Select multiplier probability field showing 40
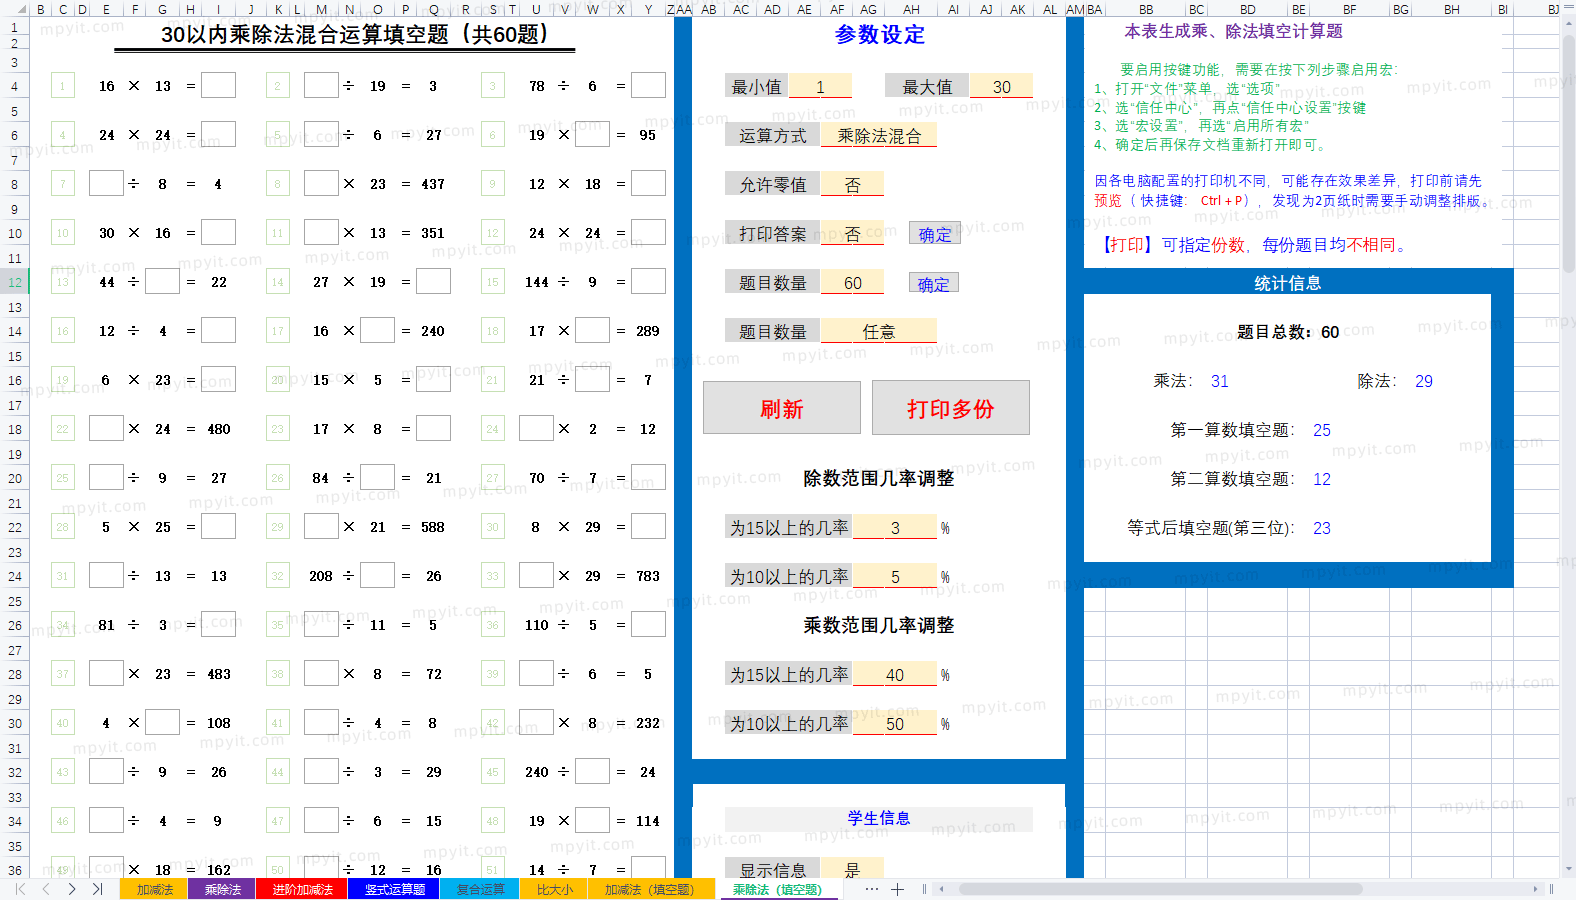This screenshot has width=1576, height=900. [895, 675]
